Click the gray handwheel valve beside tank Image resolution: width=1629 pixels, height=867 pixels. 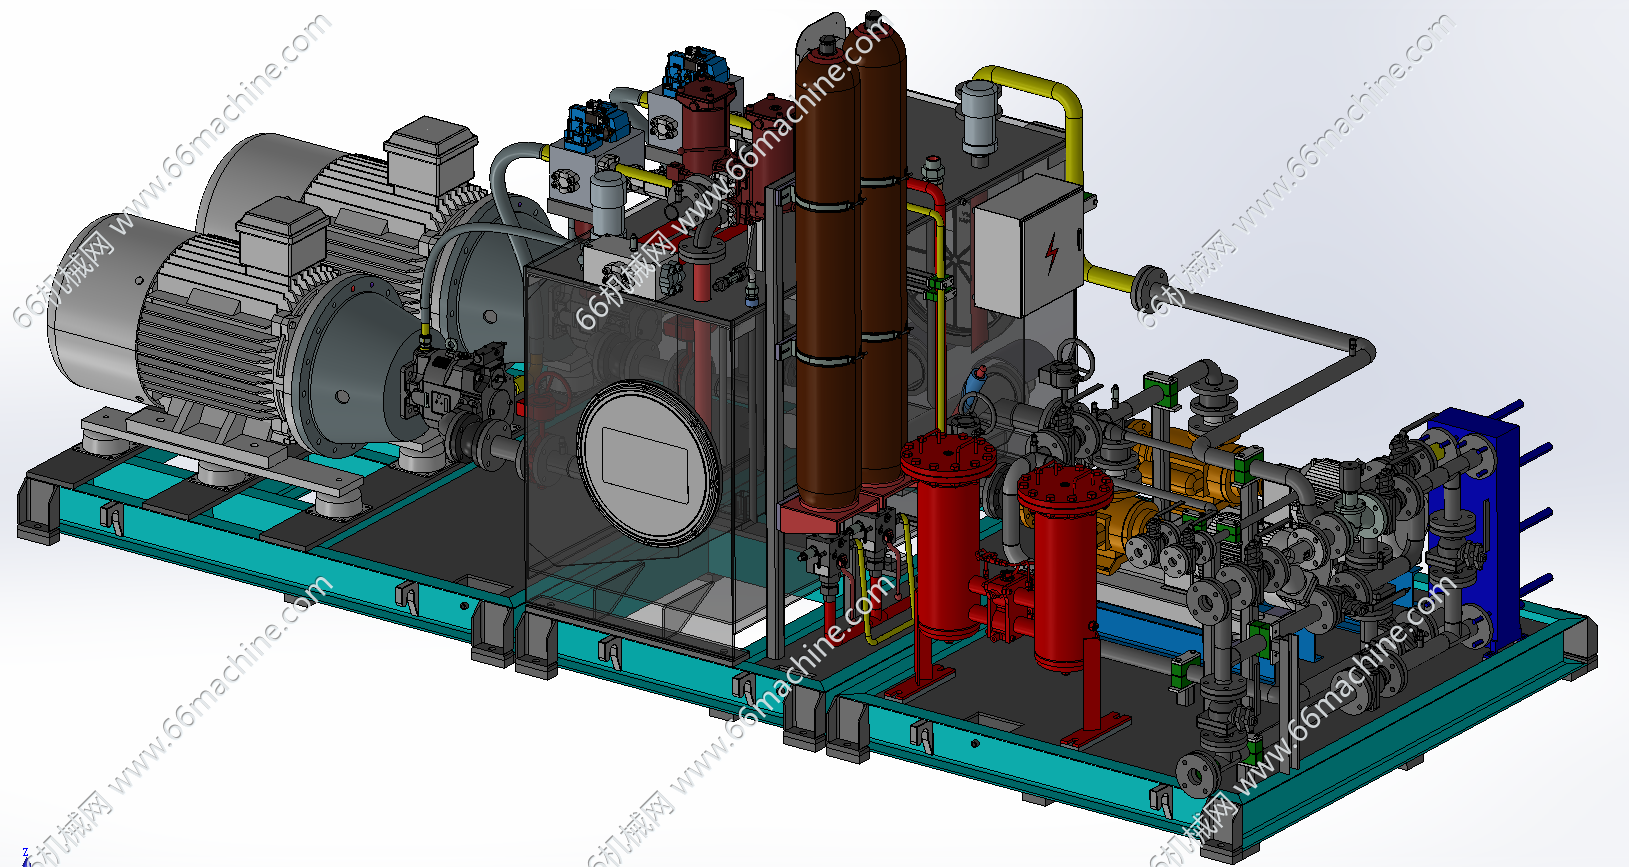[1070, 357]
